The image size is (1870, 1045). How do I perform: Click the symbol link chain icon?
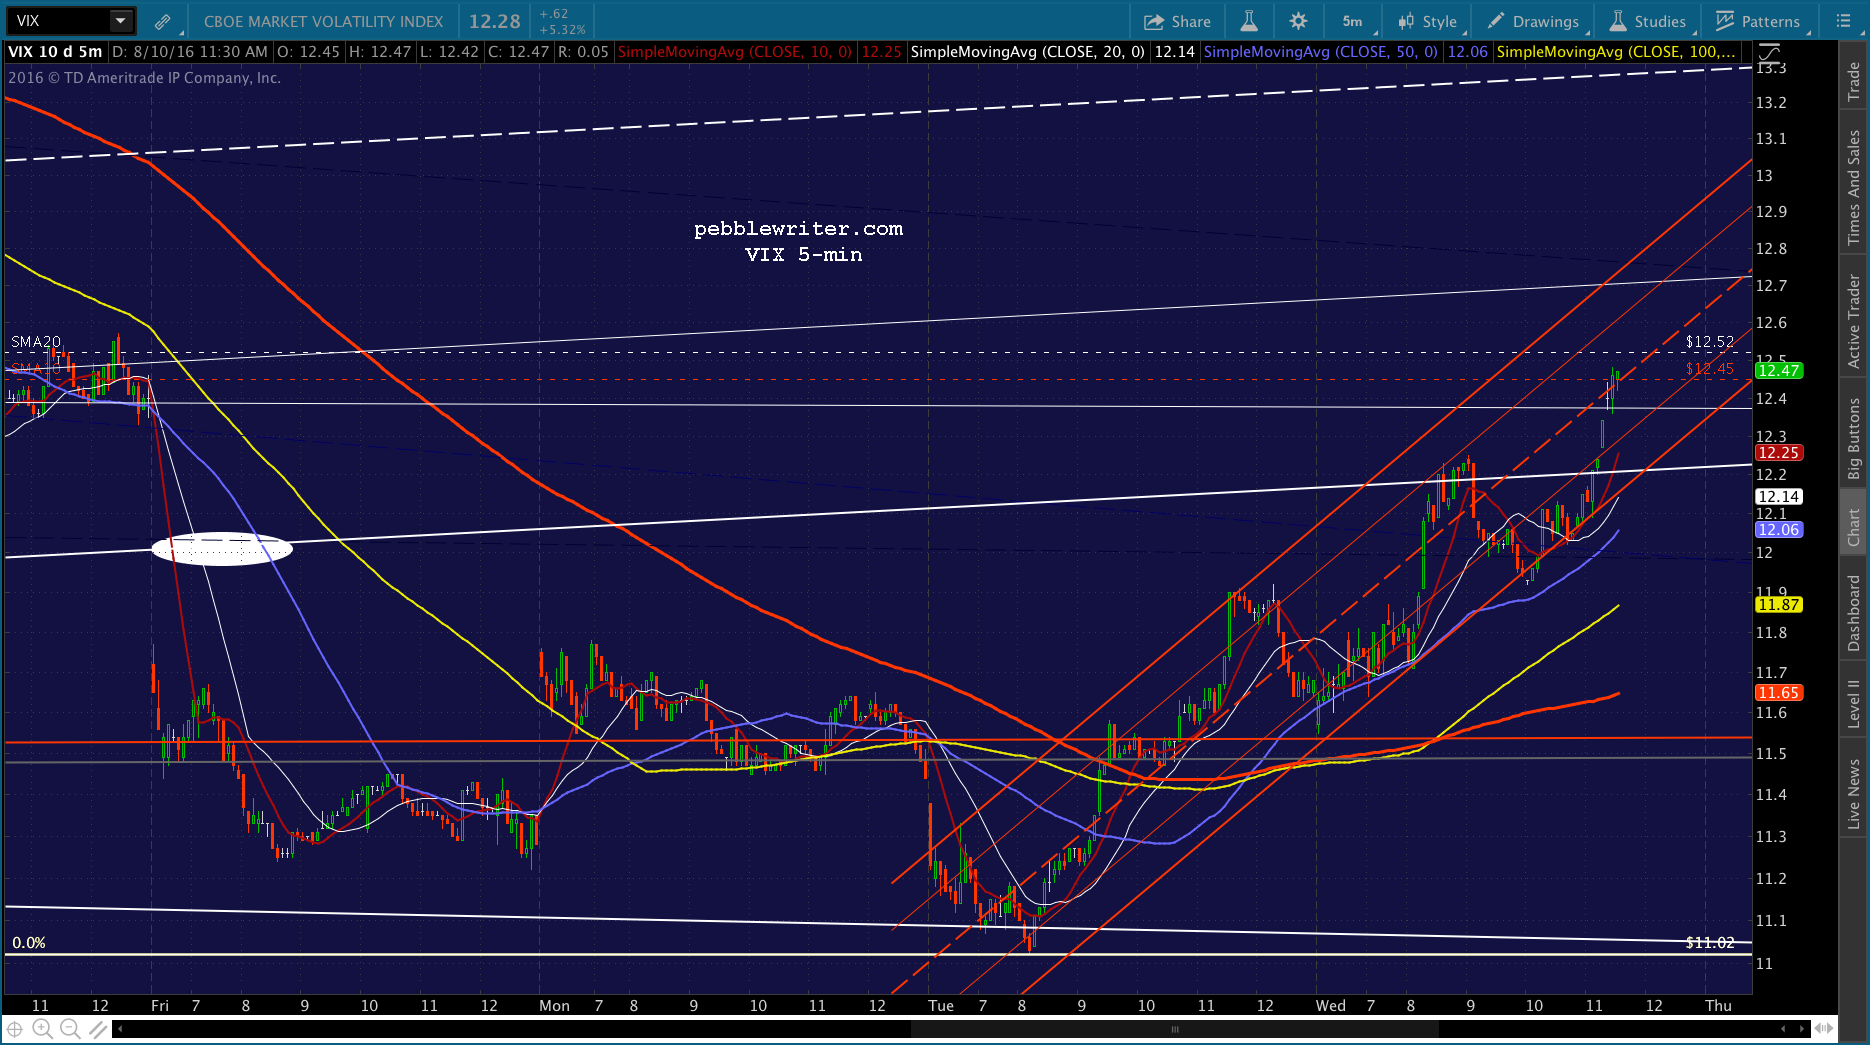pyautogui.click(x=162, y=21)
